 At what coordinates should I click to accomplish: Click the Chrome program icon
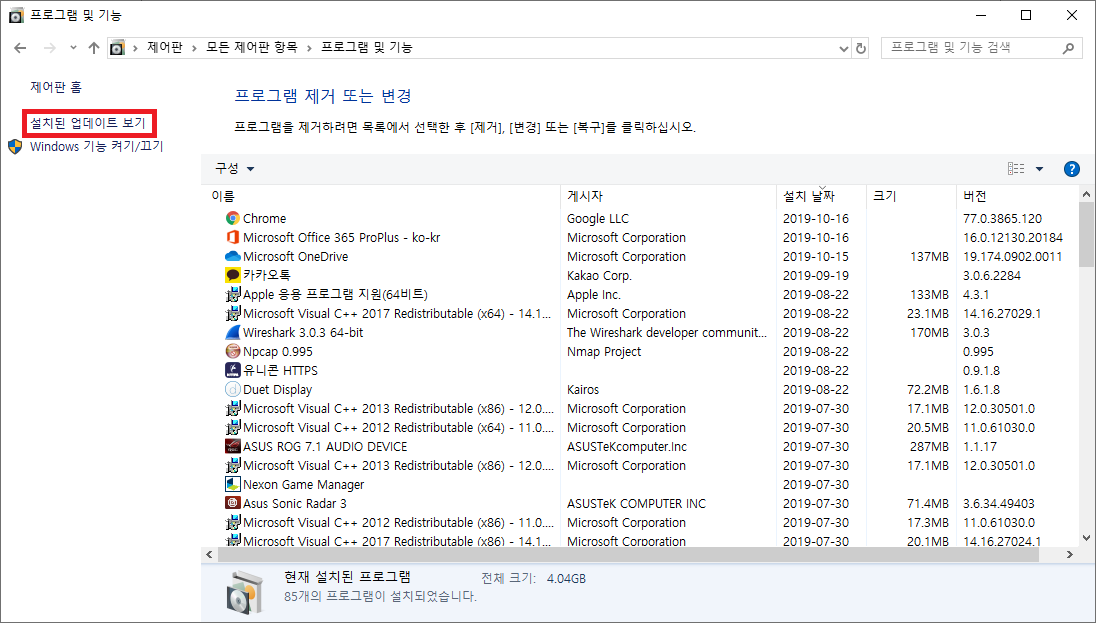pos(233,218)
